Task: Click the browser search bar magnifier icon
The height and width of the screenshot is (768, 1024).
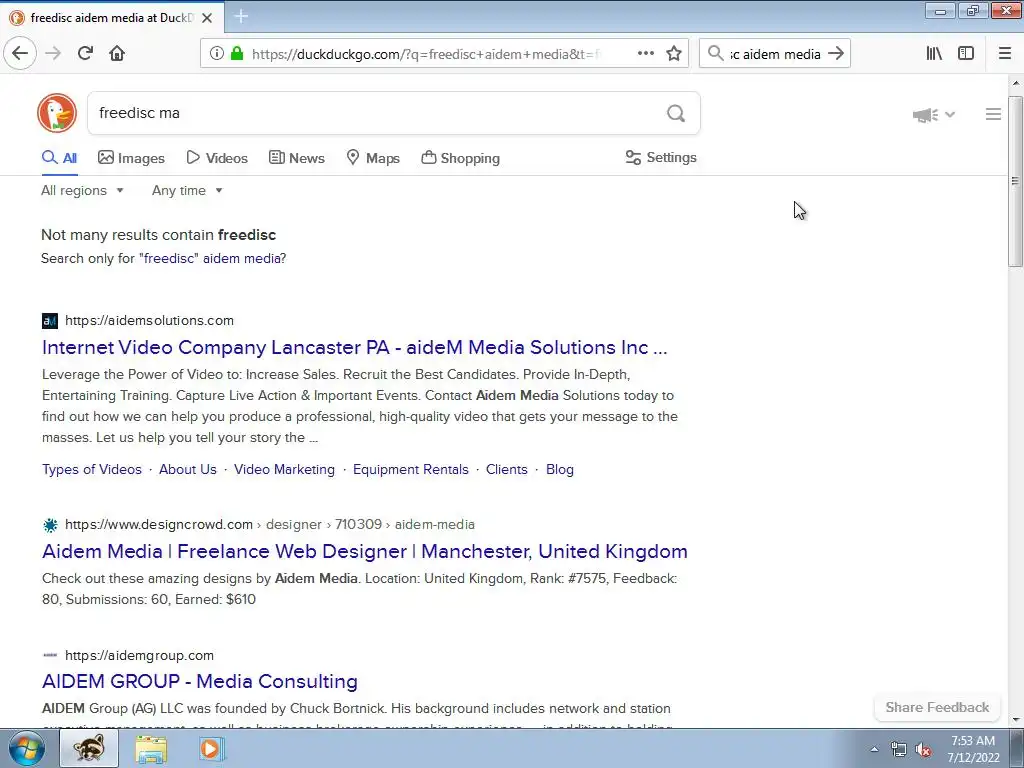Action: point(716,53)
